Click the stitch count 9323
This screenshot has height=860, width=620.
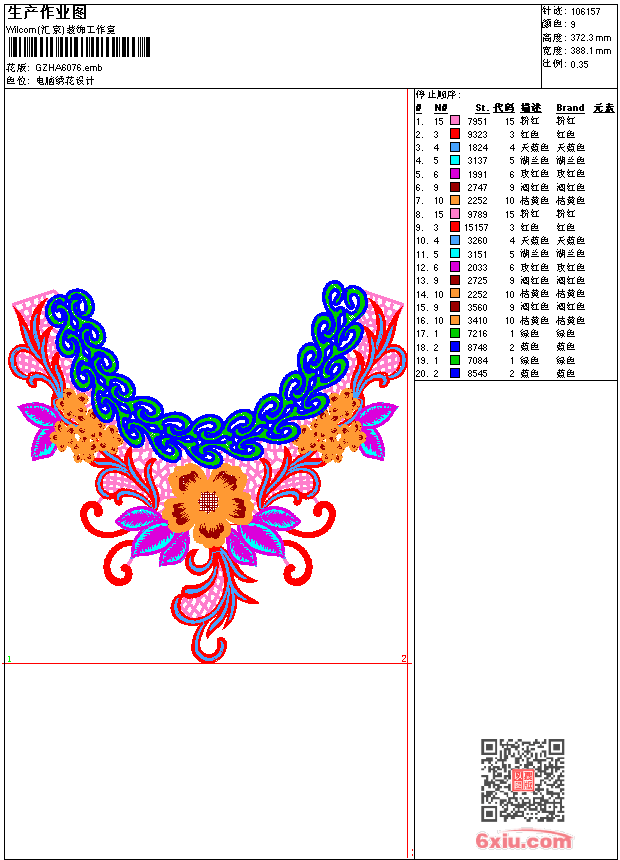(x=477, y=134)
